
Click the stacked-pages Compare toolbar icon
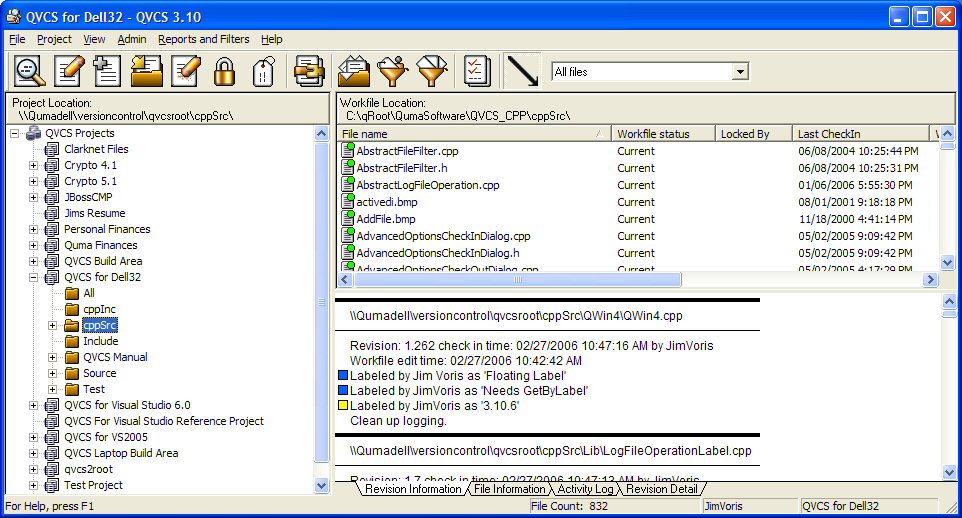click(309, 71)
